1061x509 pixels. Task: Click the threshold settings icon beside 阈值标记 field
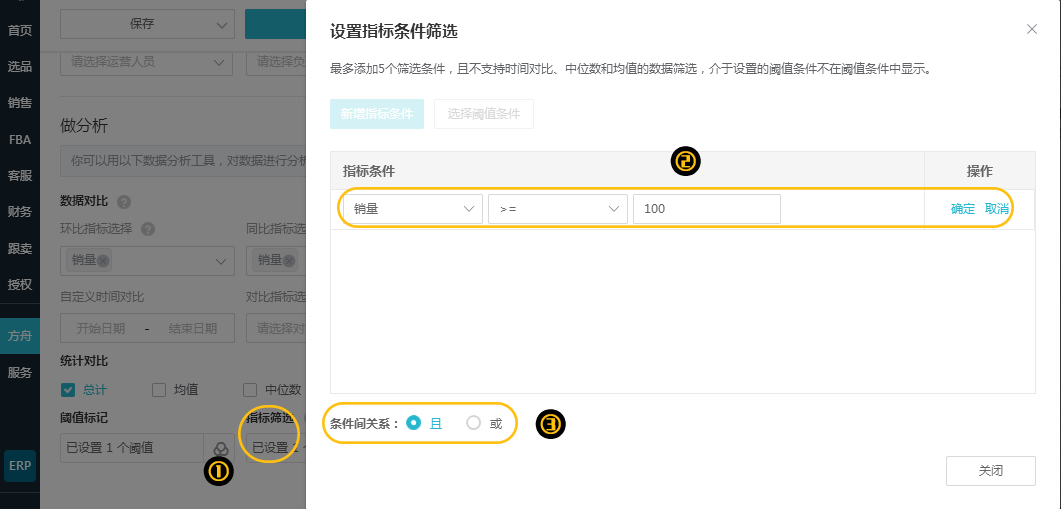[x=220, y=448]
